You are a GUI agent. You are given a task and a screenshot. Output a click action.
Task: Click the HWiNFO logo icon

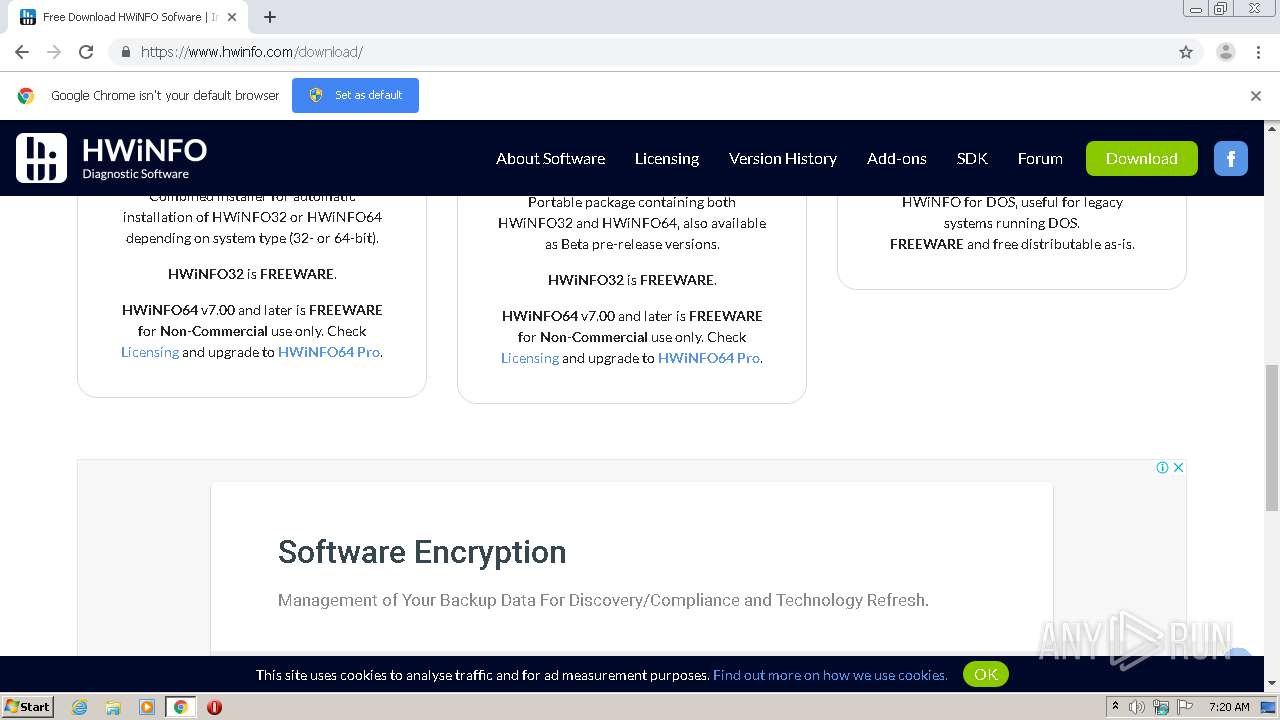41,158
